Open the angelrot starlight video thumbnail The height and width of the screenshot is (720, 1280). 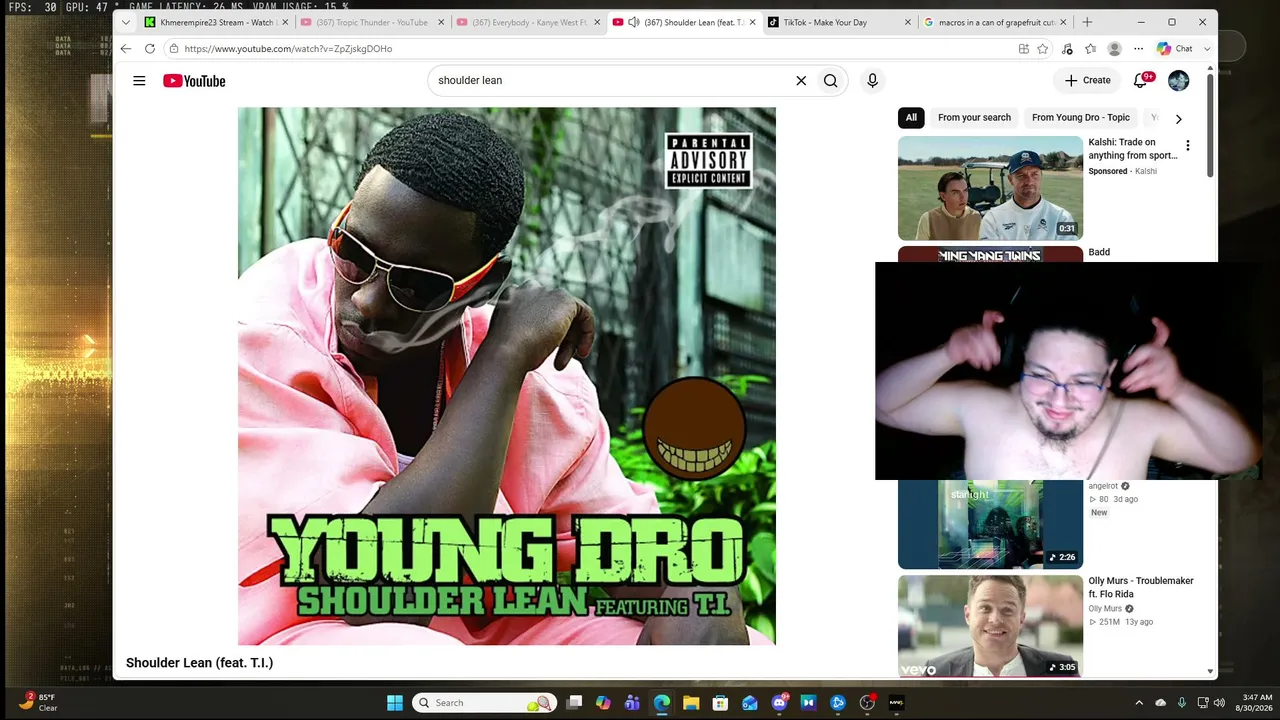[x=990, y=524]
